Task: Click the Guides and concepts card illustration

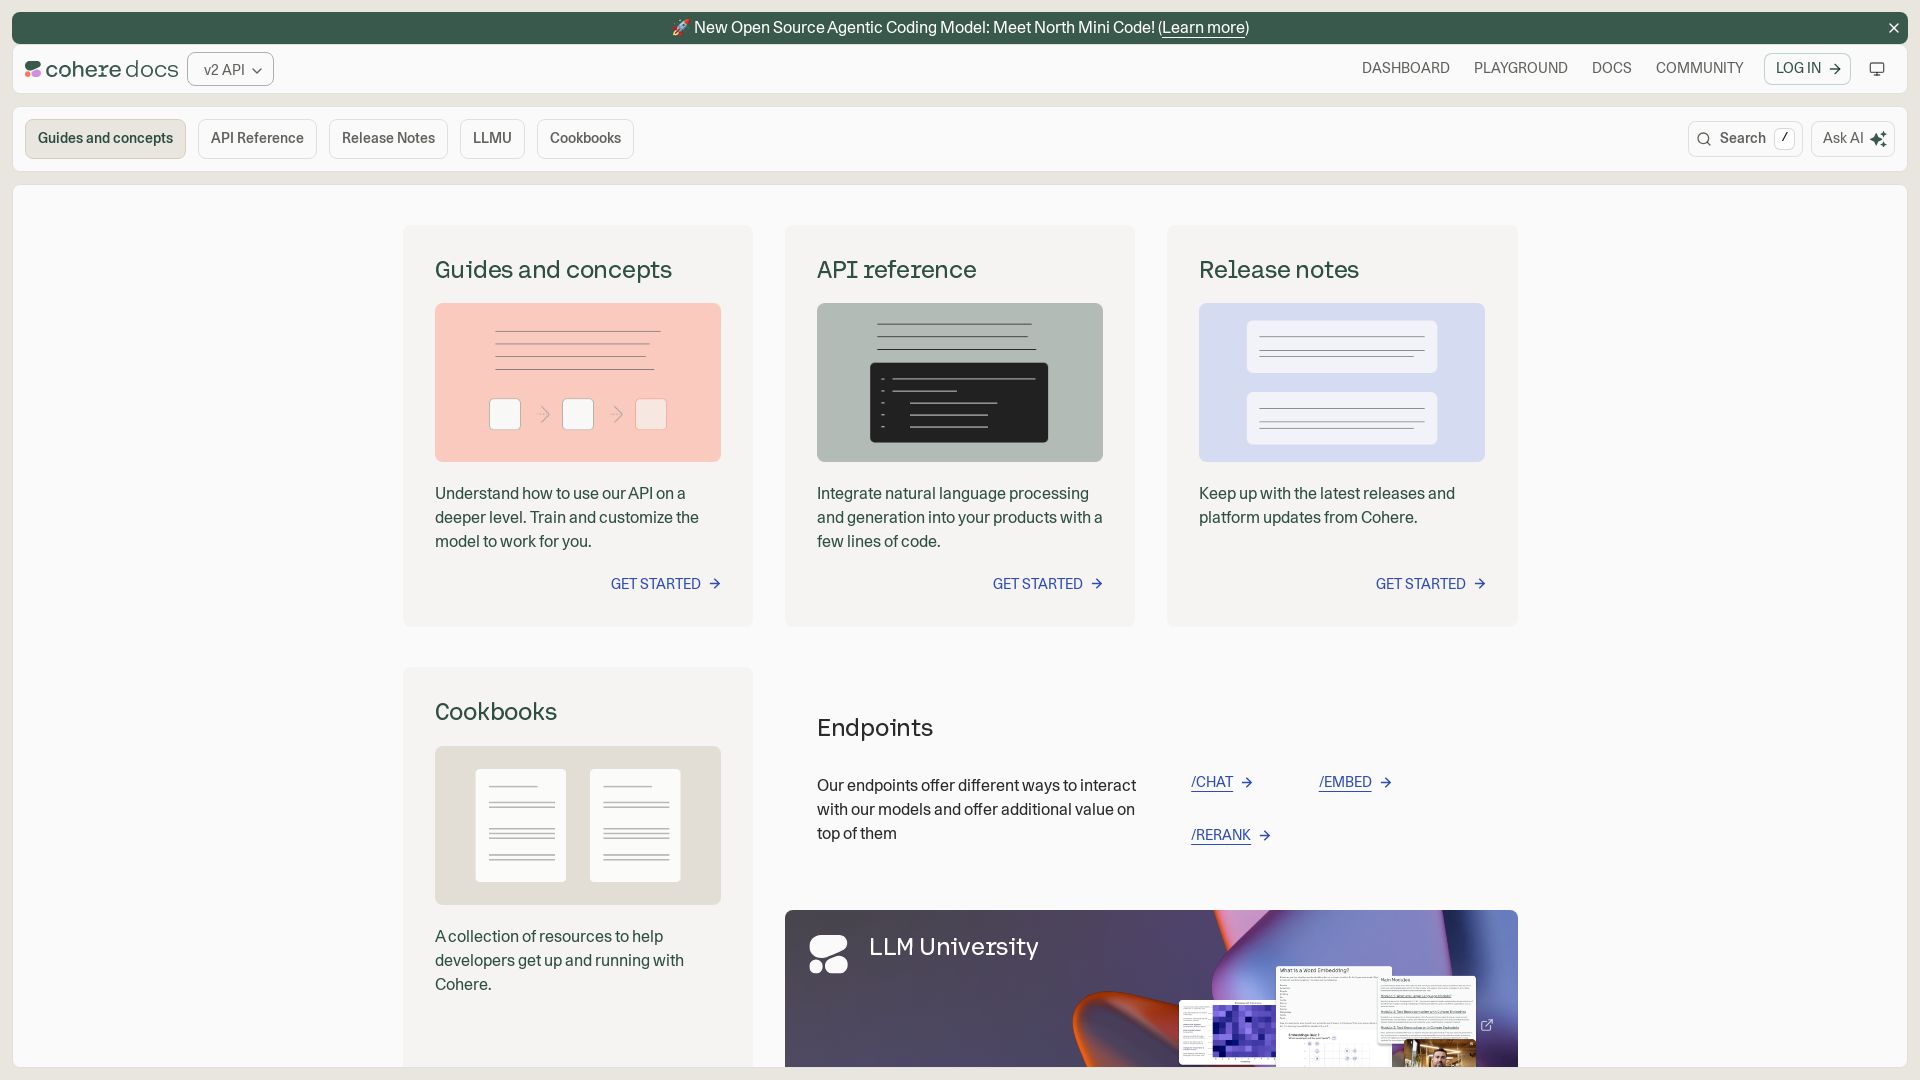Action: 578,382
